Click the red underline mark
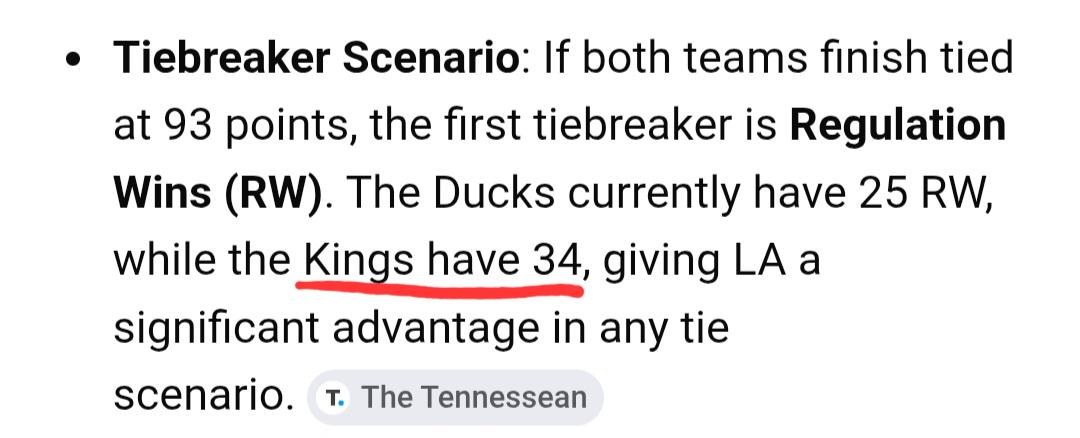The image size is (1080, 438). coord(440,290)
